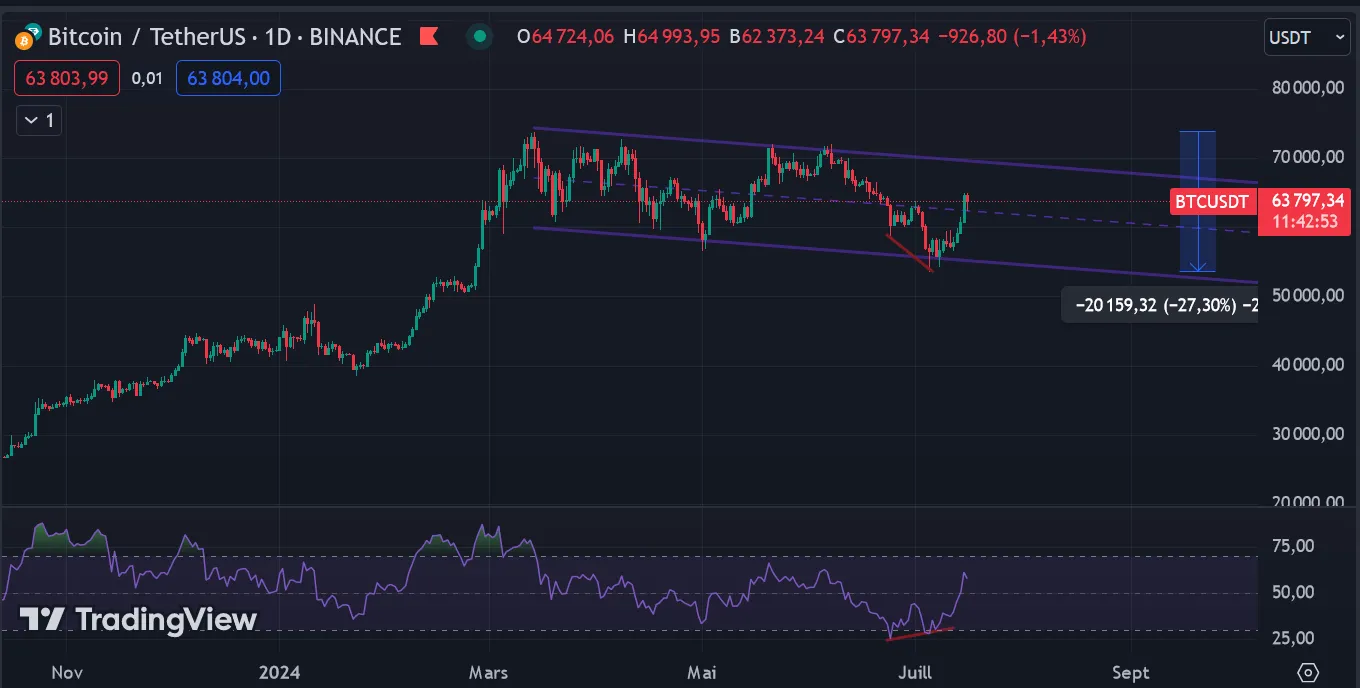The width and height of the screenshot is (1360, 688).
Task: Click the red sell price 63 803,99
Action: 67,78
